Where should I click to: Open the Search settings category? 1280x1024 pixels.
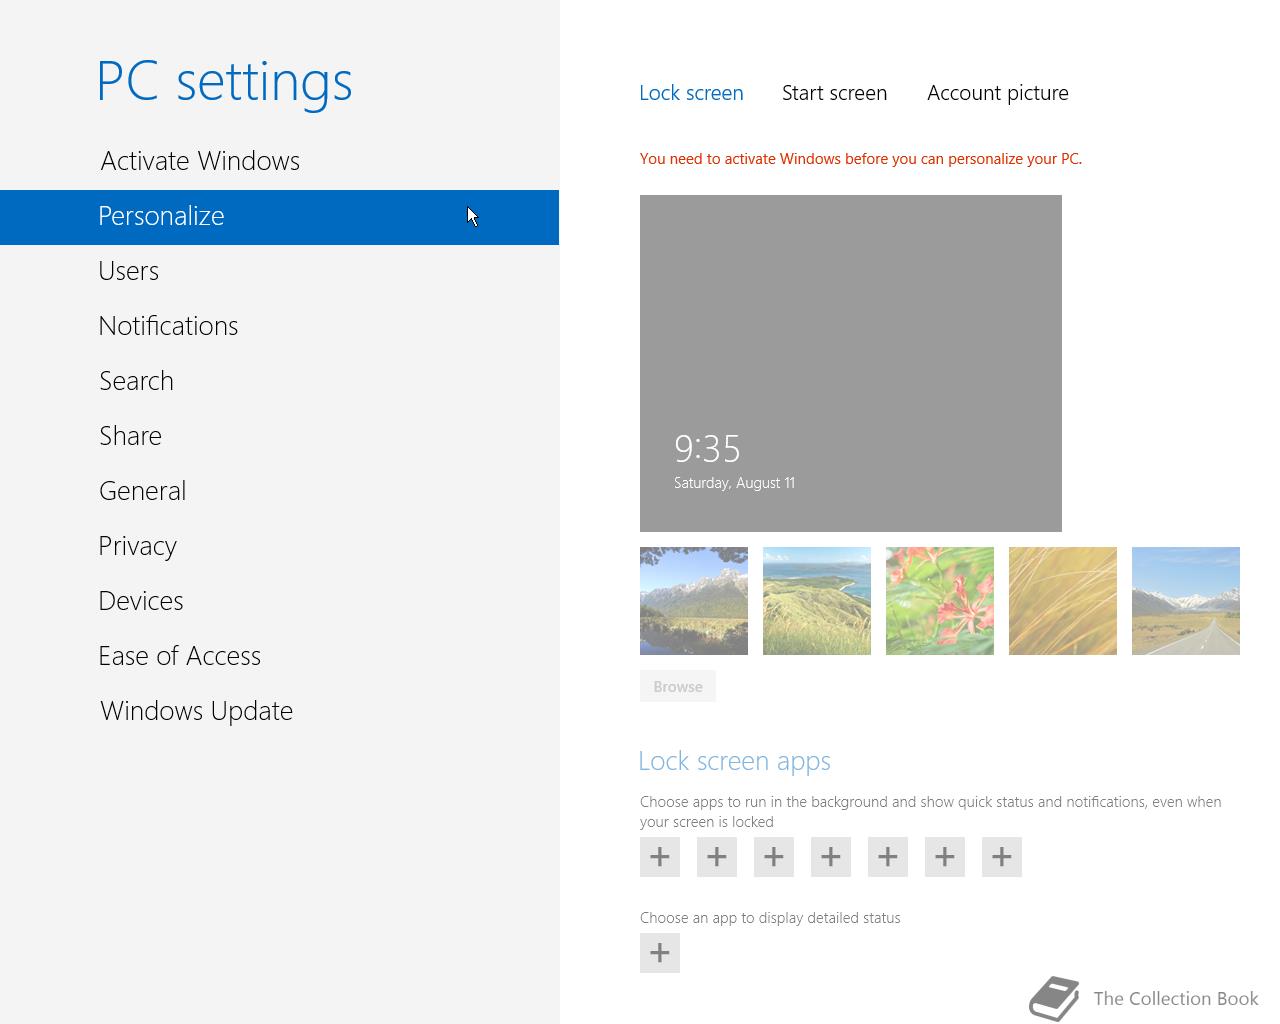pyautogui.click(x=279, y=381)
